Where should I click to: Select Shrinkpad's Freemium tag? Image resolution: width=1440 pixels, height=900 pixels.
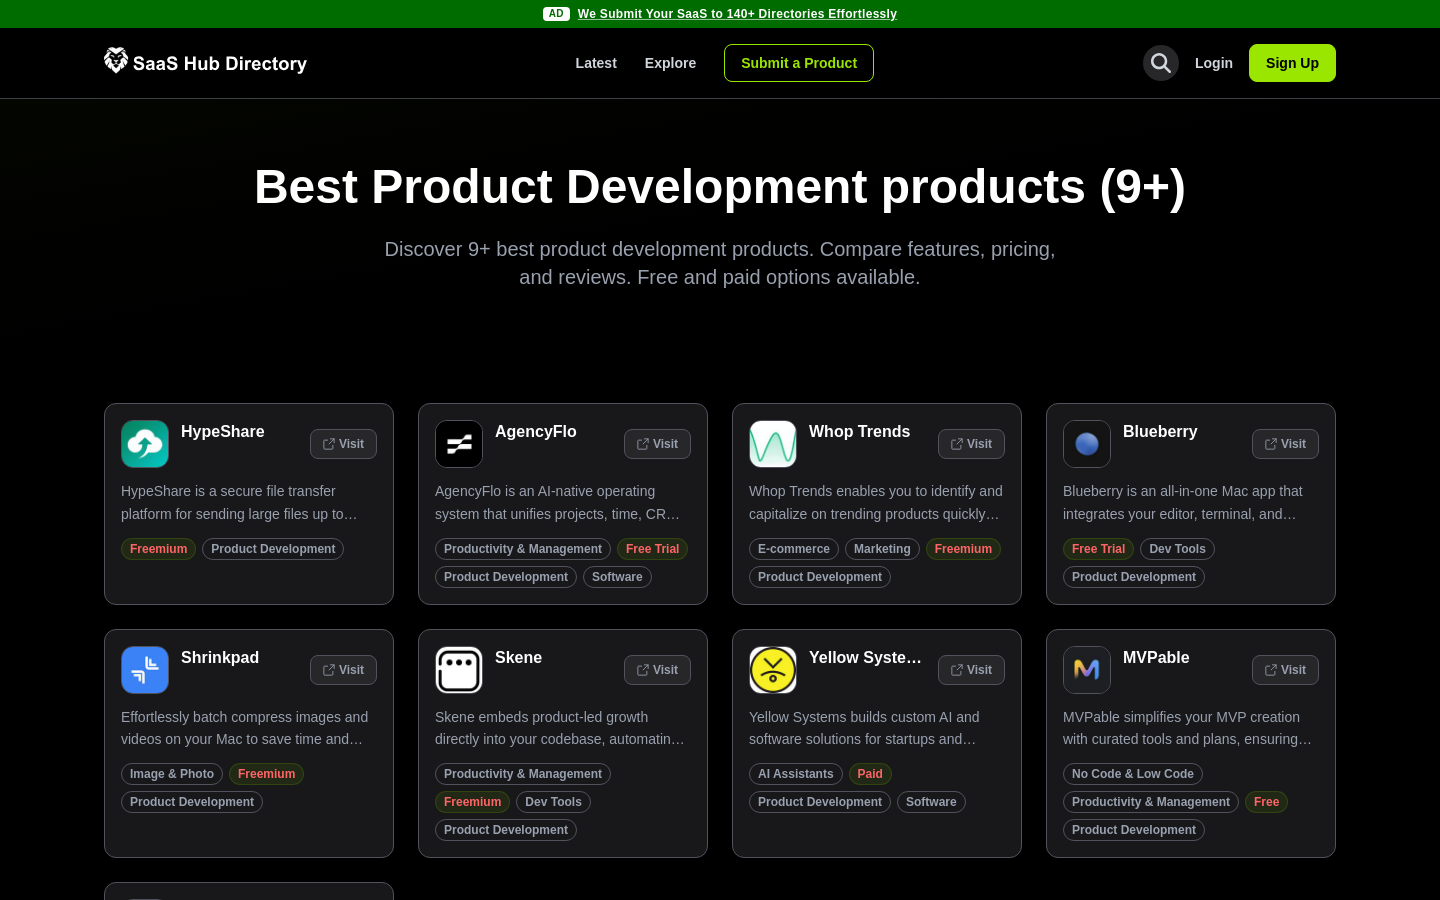266,774
